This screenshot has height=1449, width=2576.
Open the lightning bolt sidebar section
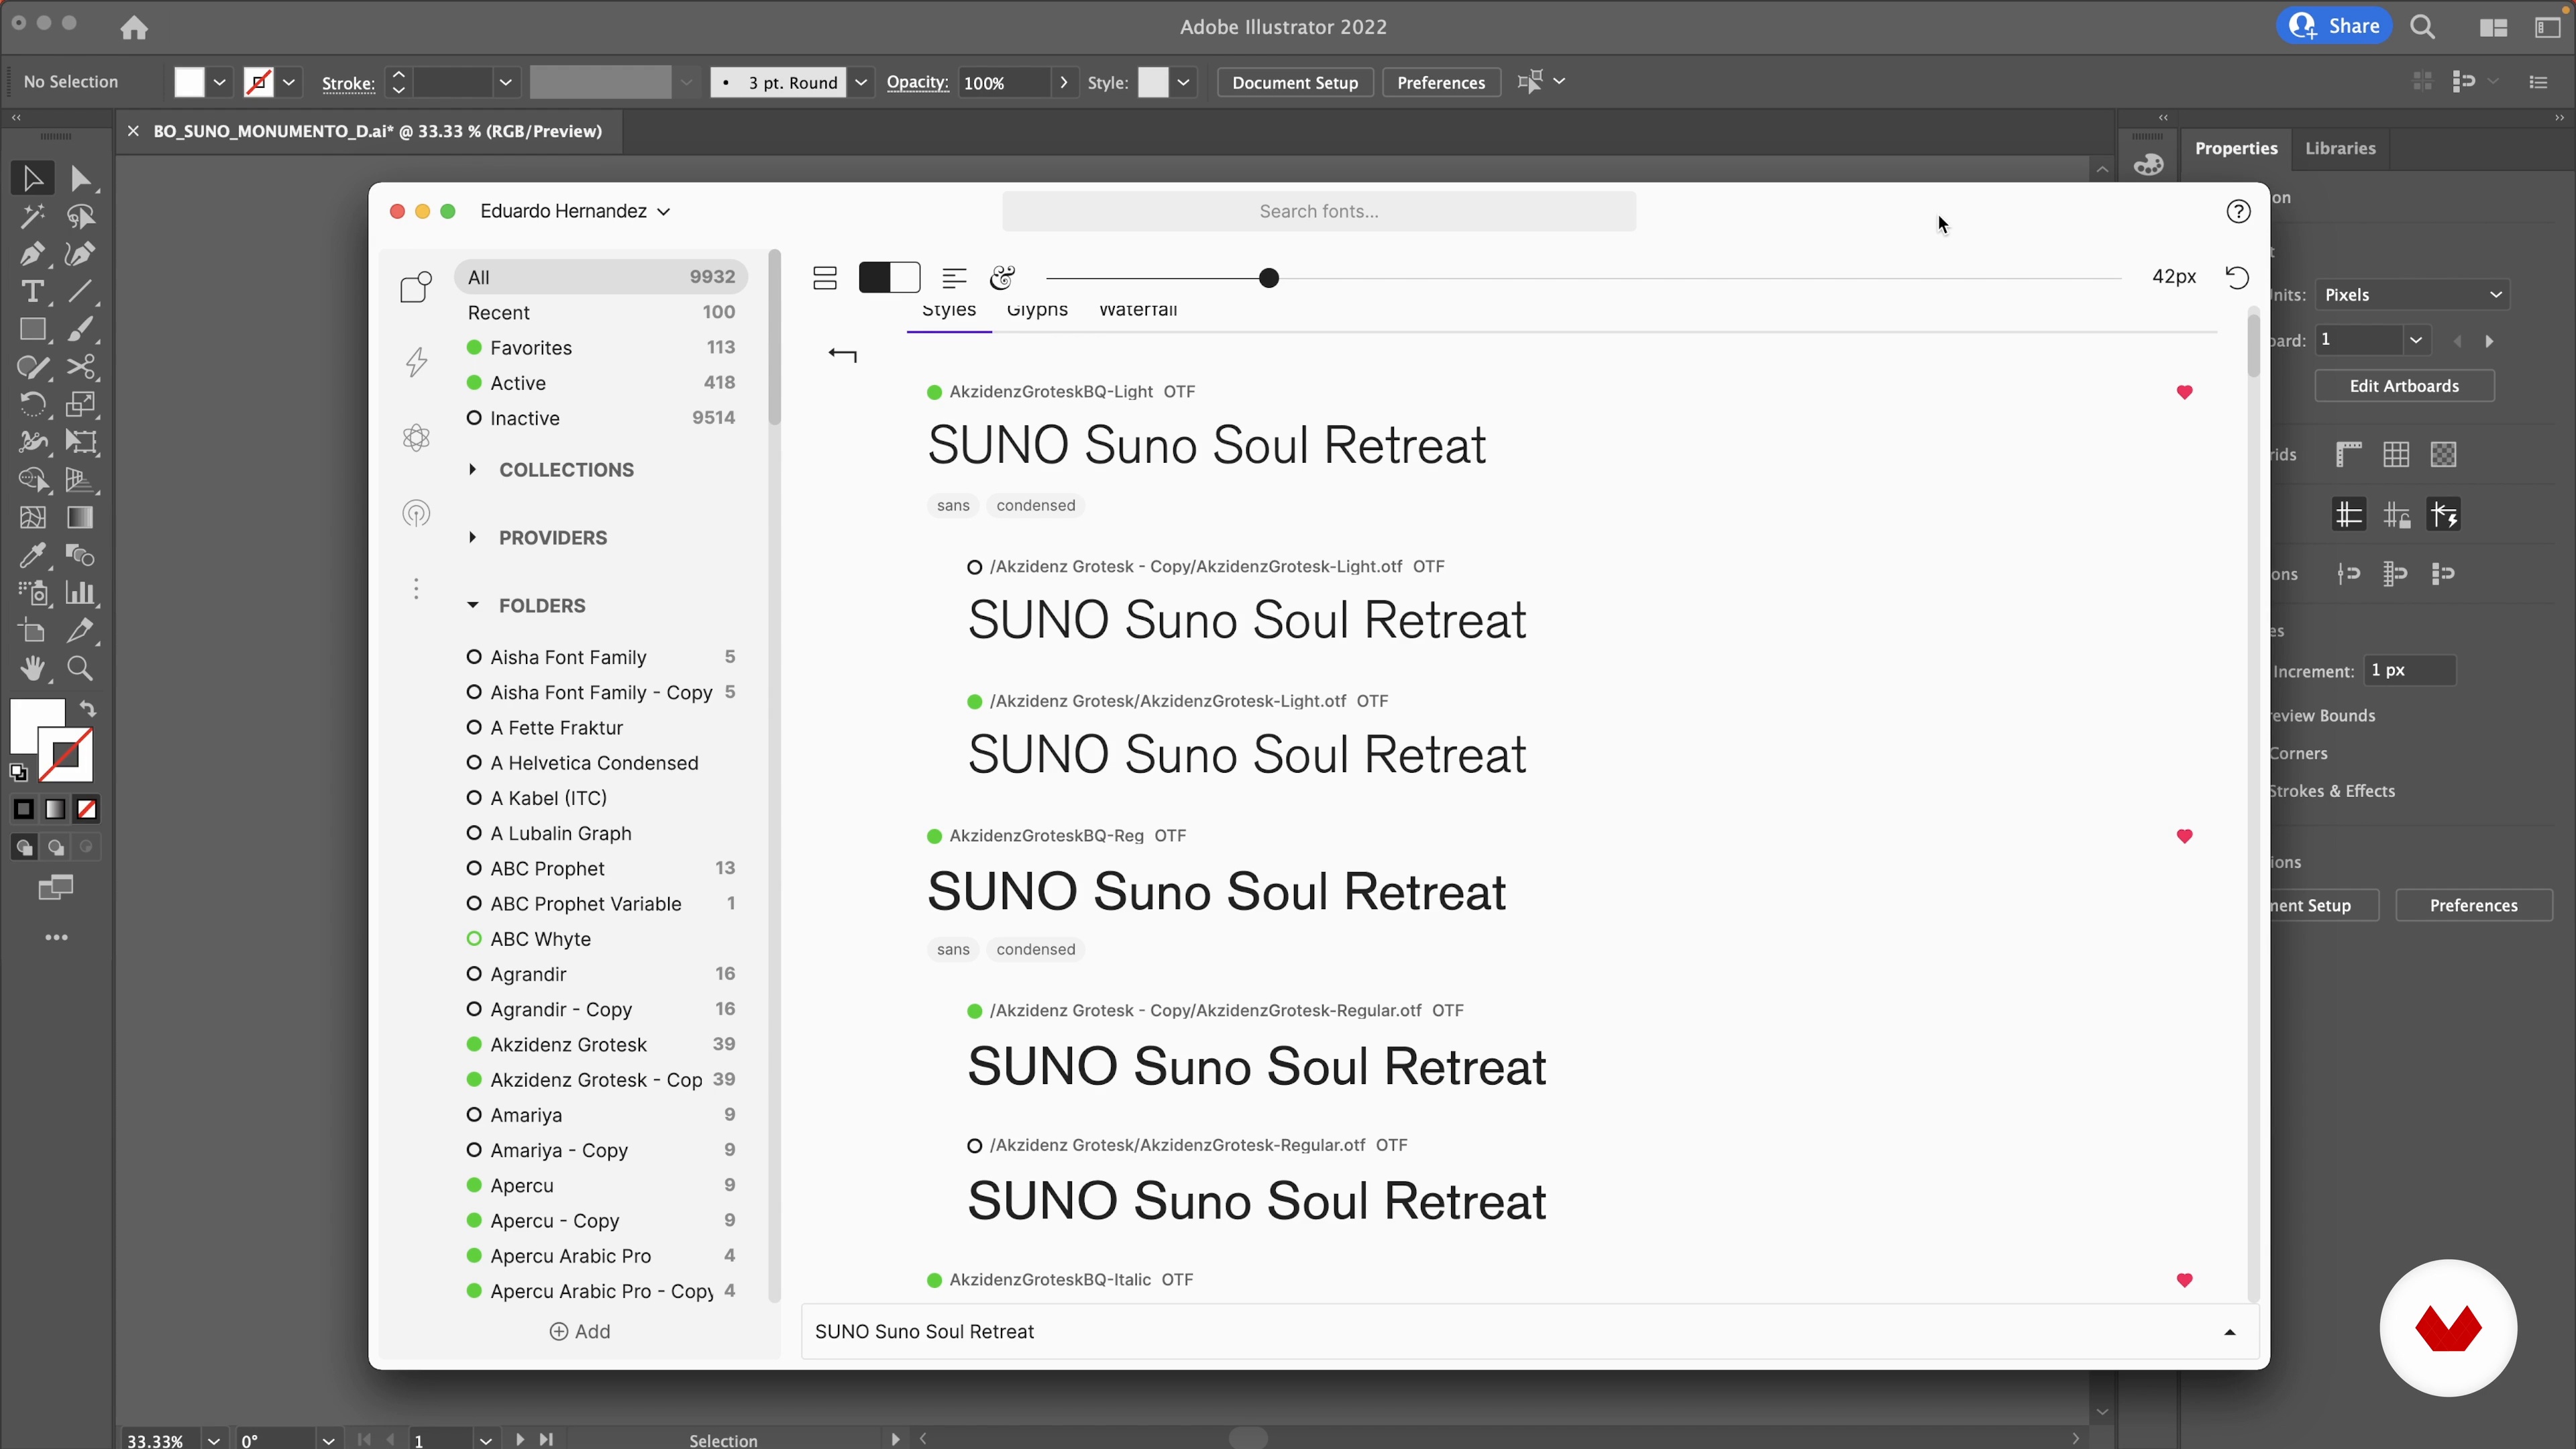[416, 361]
